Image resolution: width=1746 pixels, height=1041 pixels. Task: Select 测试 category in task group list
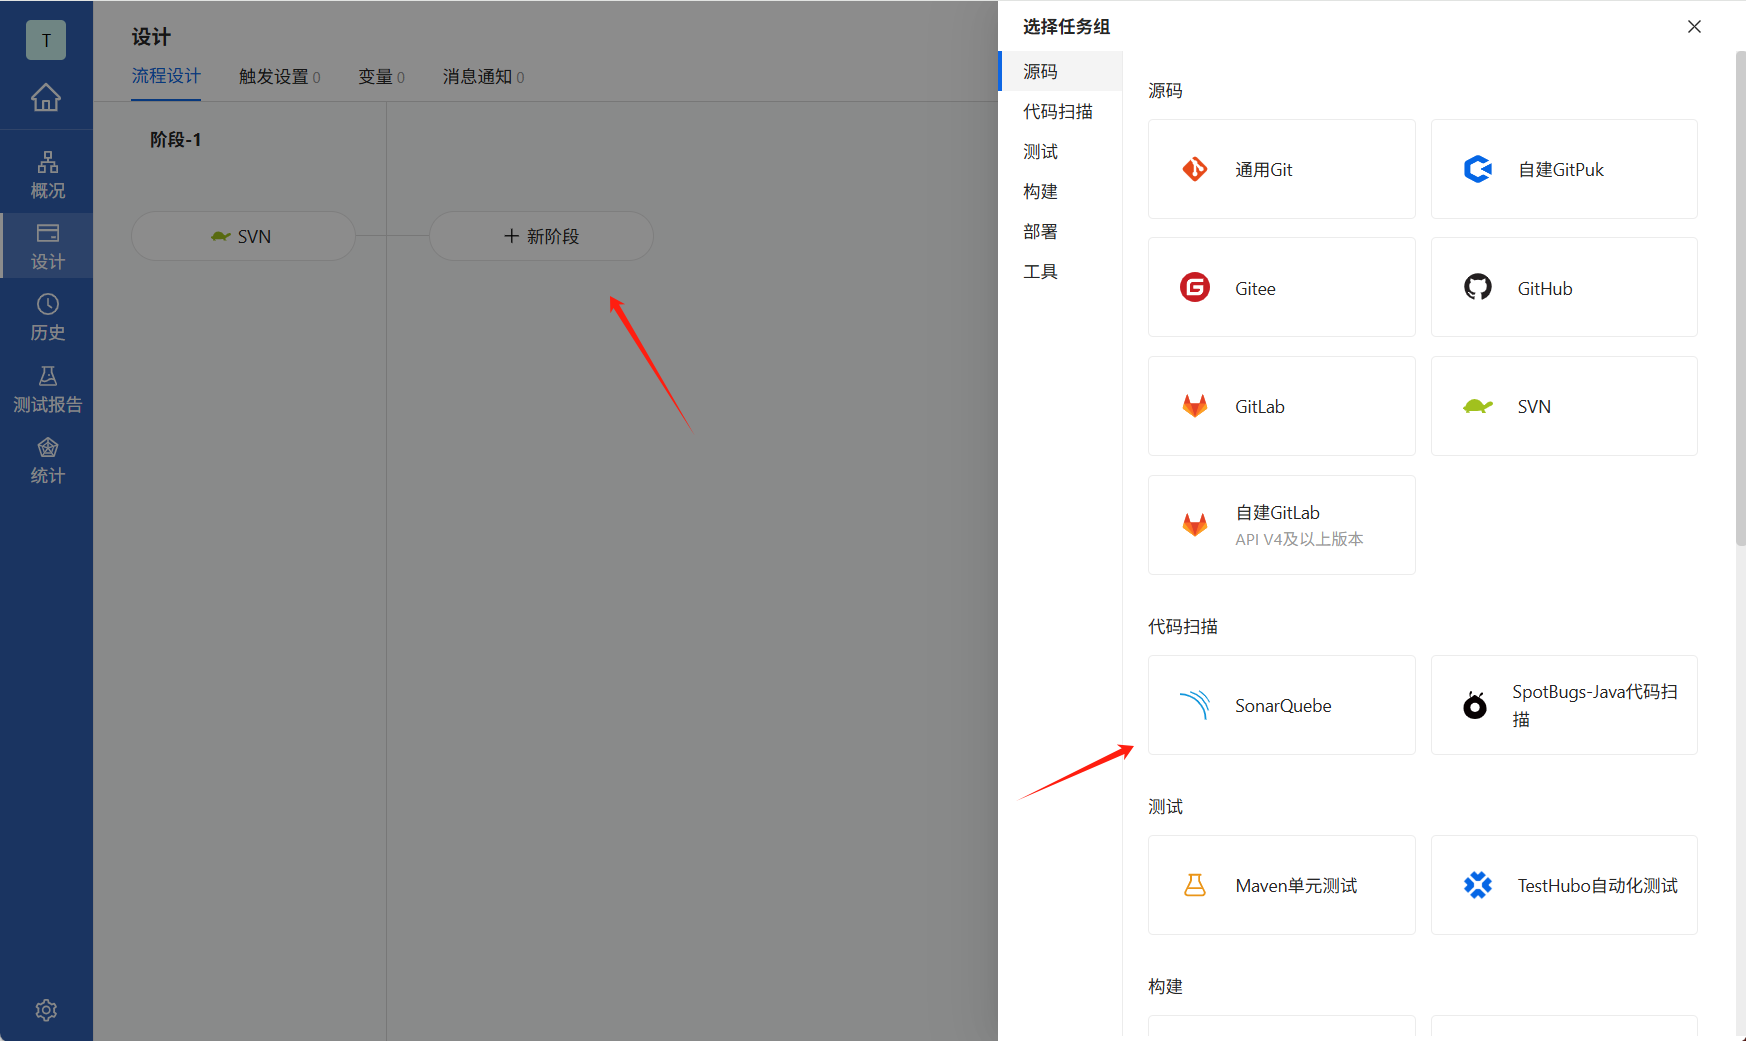[1061, 151]
